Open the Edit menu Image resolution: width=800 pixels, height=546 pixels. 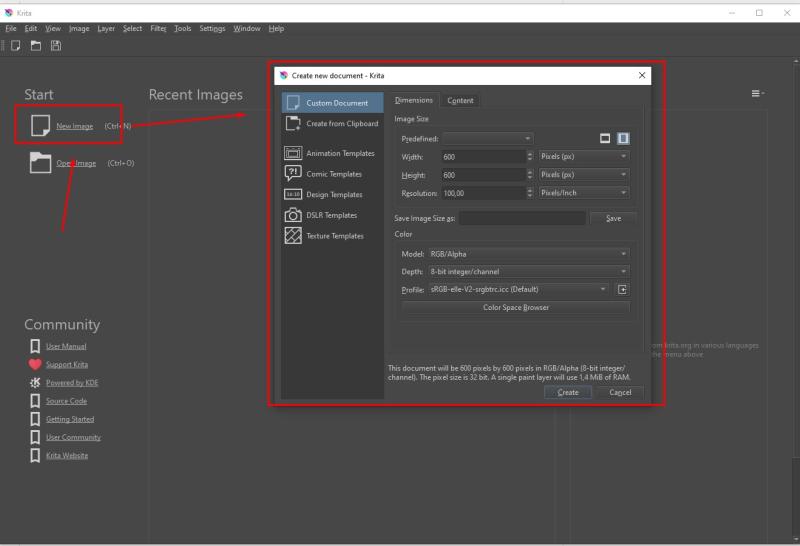click(31, 29)
